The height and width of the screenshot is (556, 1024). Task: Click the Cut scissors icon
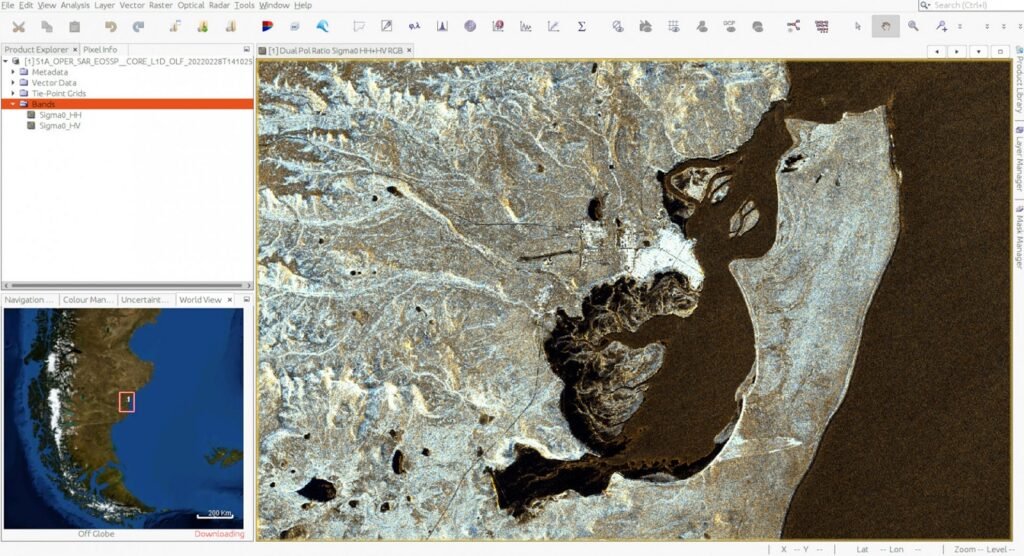tap(18, 27)
